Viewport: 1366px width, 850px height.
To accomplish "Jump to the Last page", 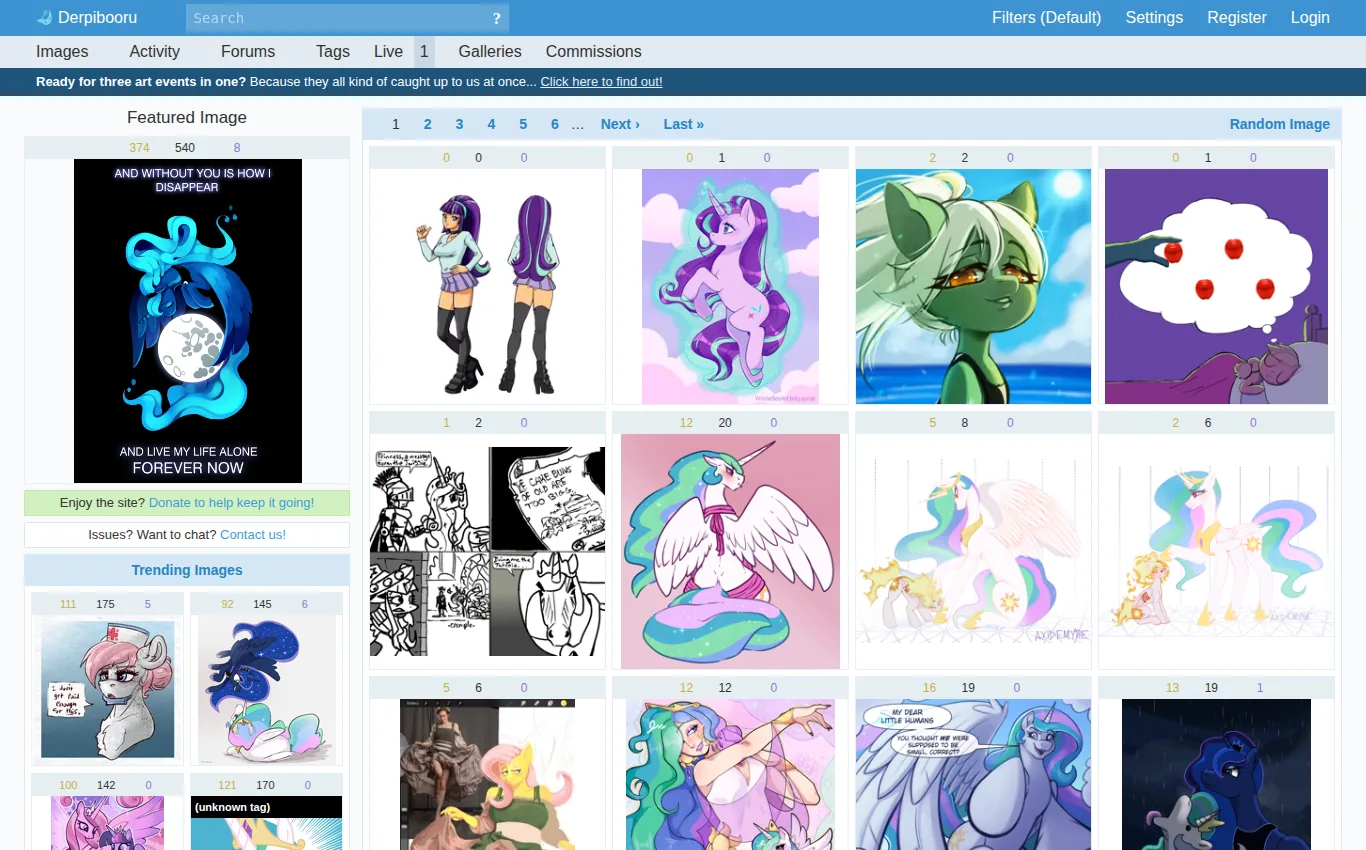I will pyautogui.click(x=684, y=124).
